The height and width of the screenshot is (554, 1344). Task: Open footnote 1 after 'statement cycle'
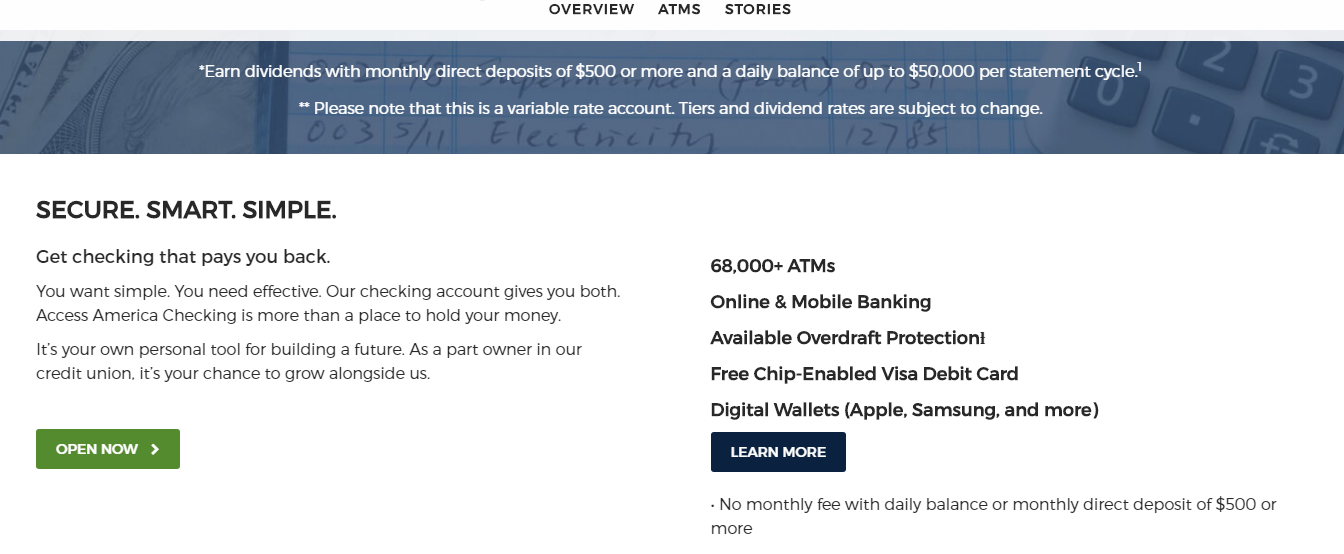click(x=1139, y=66)
